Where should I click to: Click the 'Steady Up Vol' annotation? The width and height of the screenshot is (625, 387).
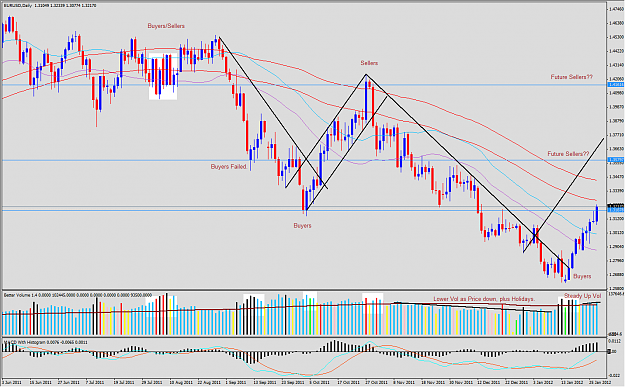pos(582,296)
